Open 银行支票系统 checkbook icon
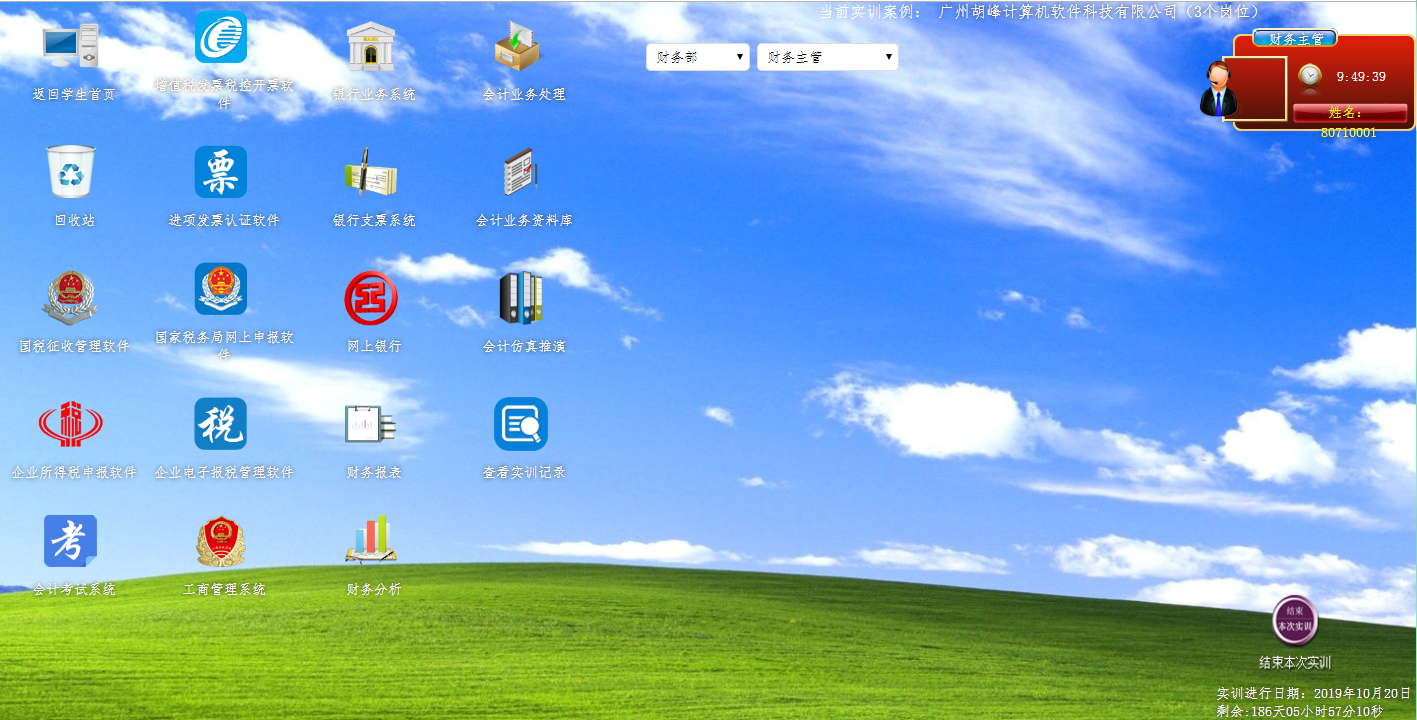The height and width of the screenshot is (720, 1417). 371,173
